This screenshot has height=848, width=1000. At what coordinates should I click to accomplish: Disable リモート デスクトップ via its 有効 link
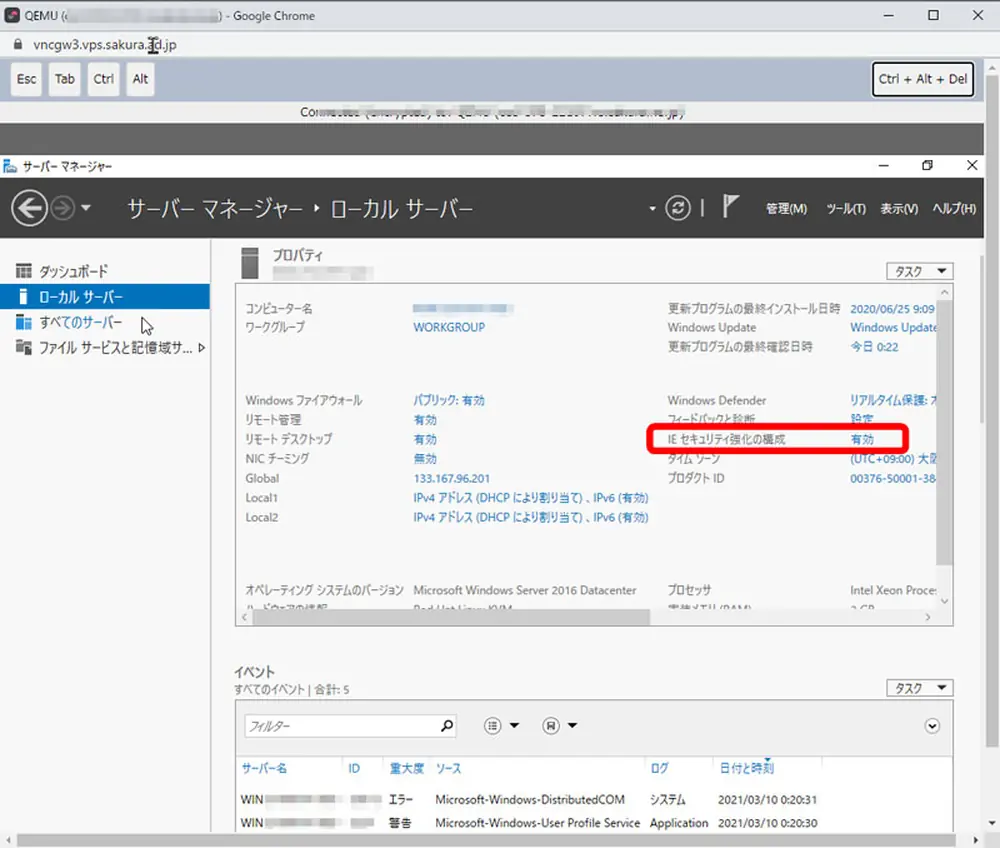[x=424, y=439]
